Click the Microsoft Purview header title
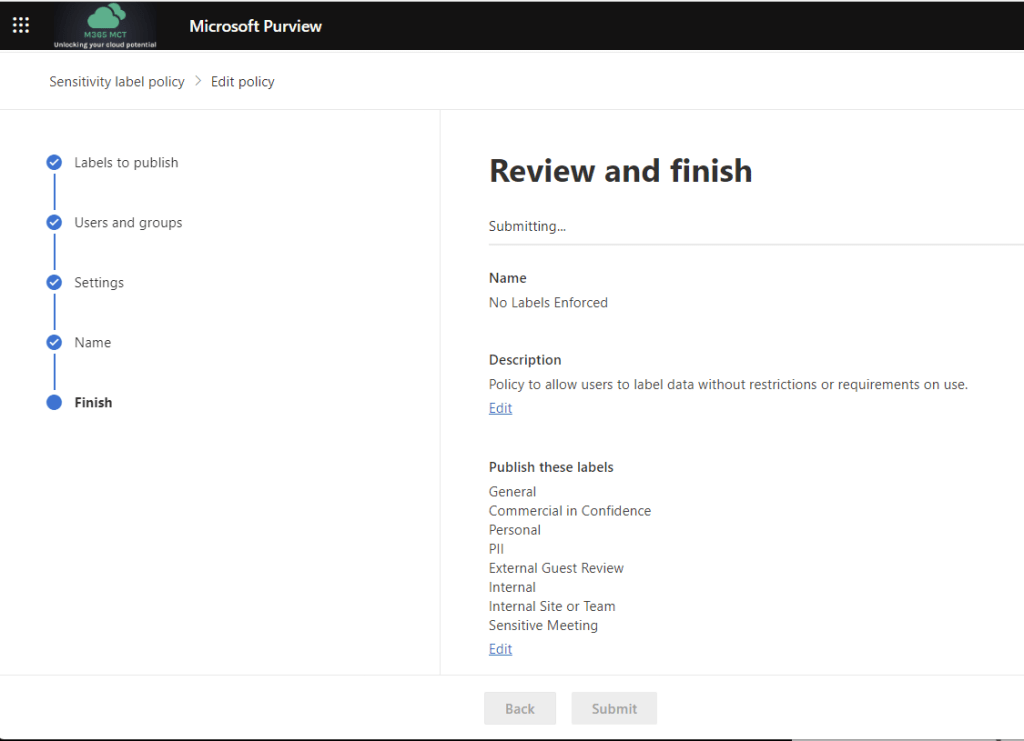The height and width of the screenshot is (741, 1024). click(255, 26)
